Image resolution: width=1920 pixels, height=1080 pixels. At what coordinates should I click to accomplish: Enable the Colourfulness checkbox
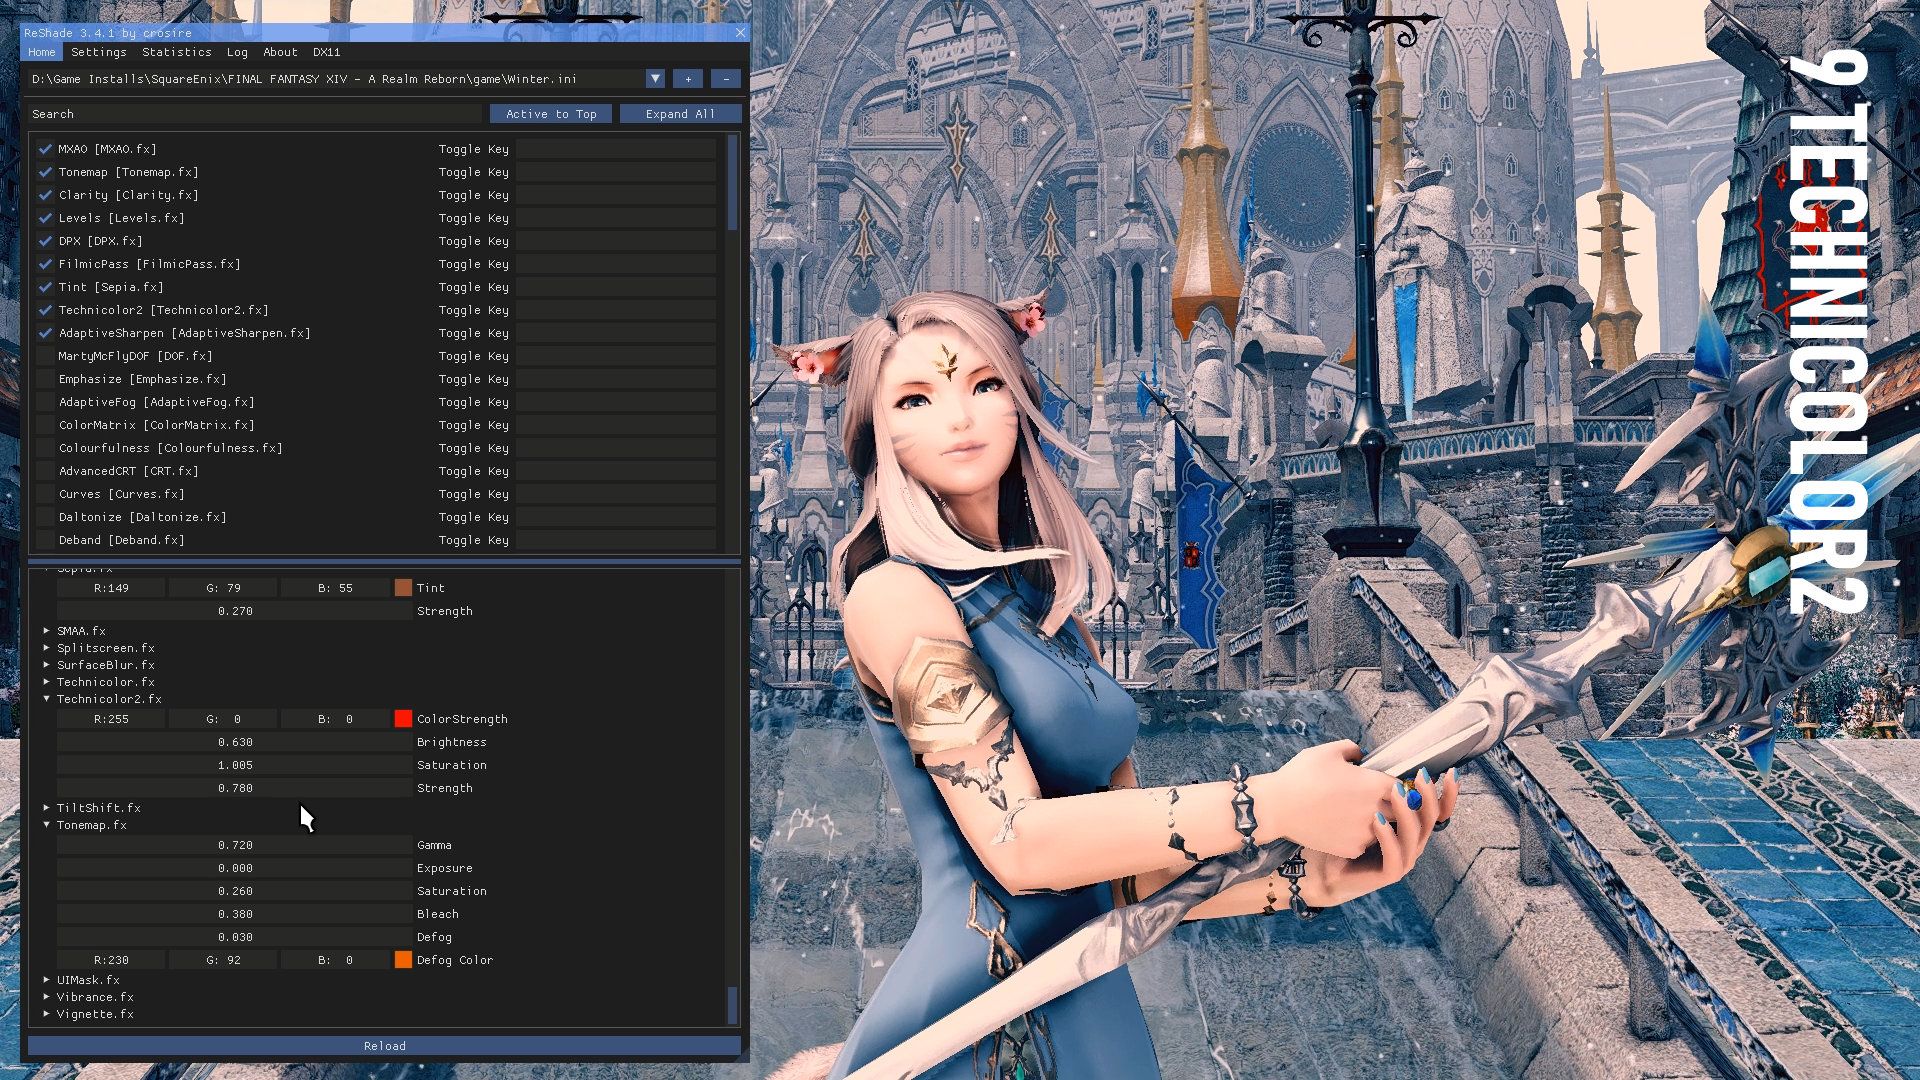click(45, 448)
